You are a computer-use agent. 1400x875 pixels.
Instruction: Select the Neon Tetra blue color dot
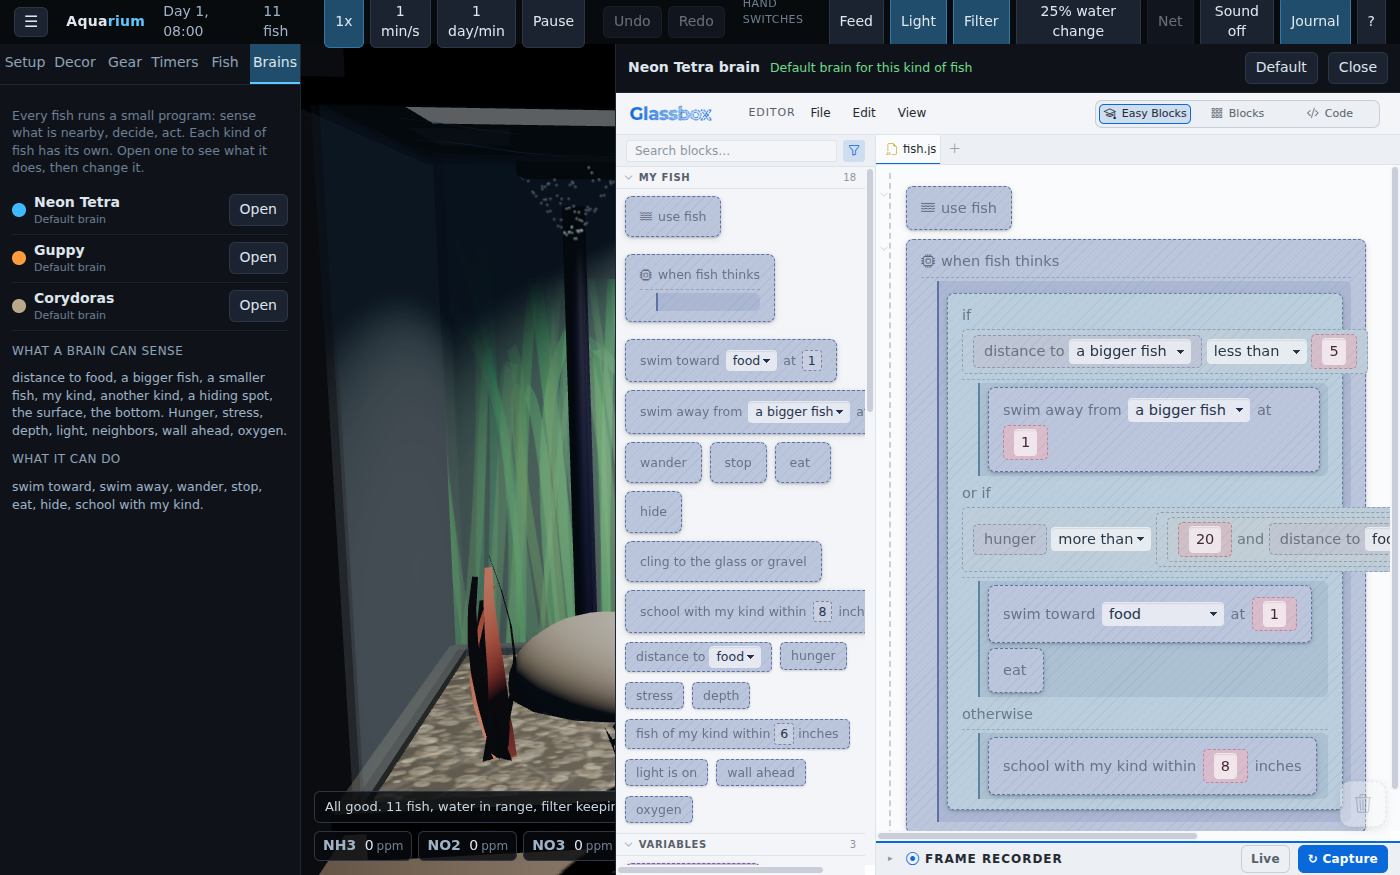(19, 210)
